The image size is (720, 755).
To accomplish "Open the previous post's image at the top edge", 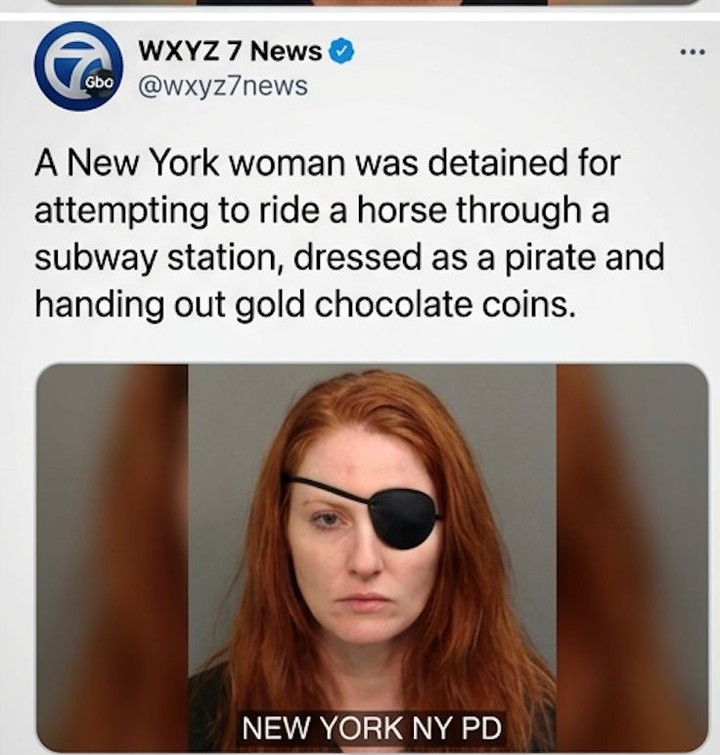I will (372, 2).
